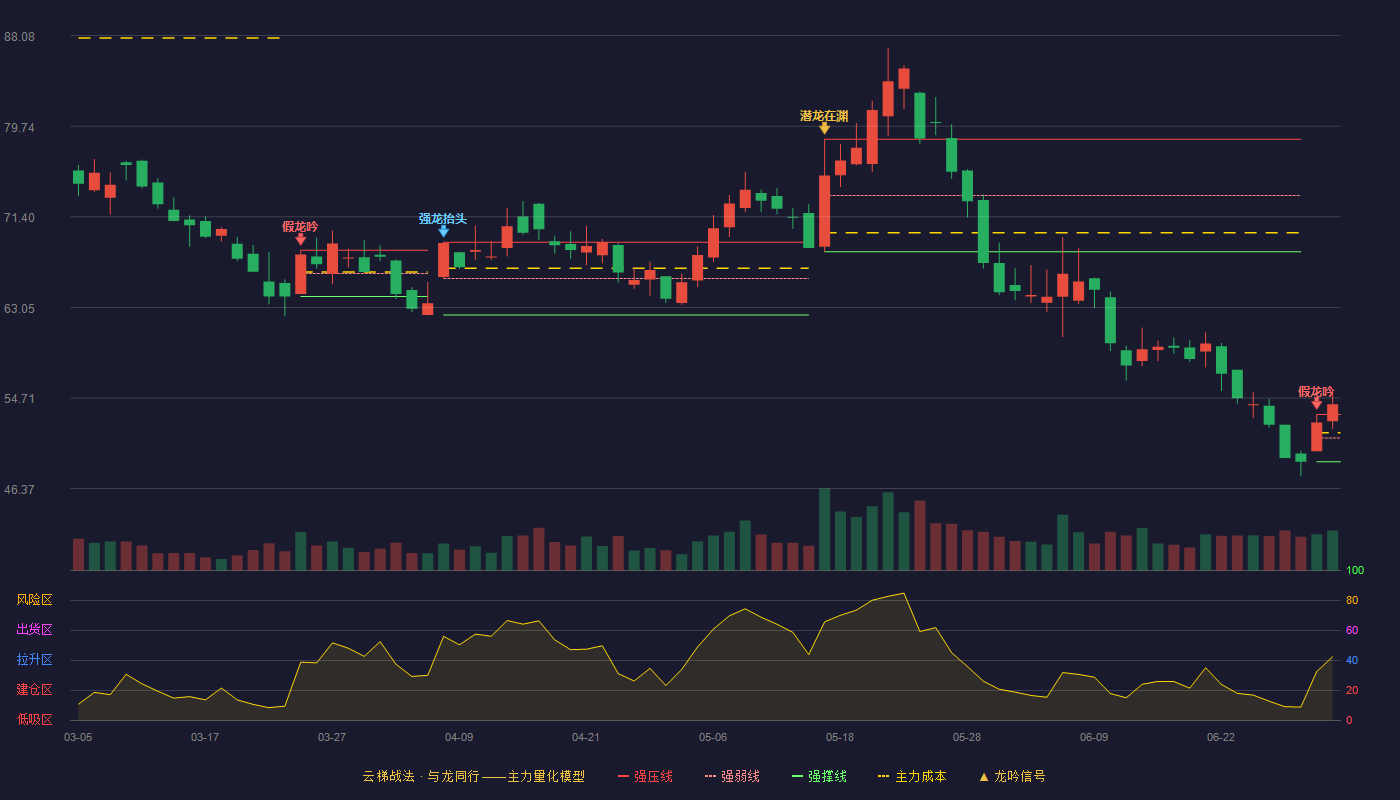This screenshot has width=1400, height=800.
Task: Click the 04-09 date label
Action: [x=459, y=737]
